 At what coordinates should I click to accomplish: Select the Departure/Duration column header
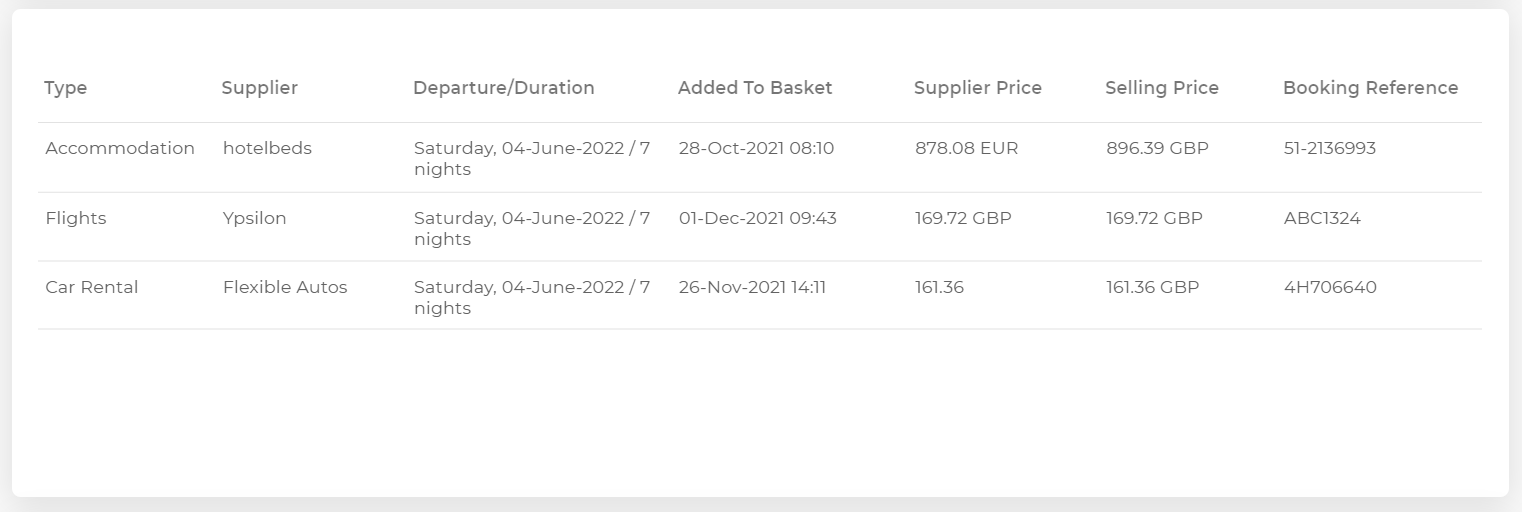click(504, 88)
